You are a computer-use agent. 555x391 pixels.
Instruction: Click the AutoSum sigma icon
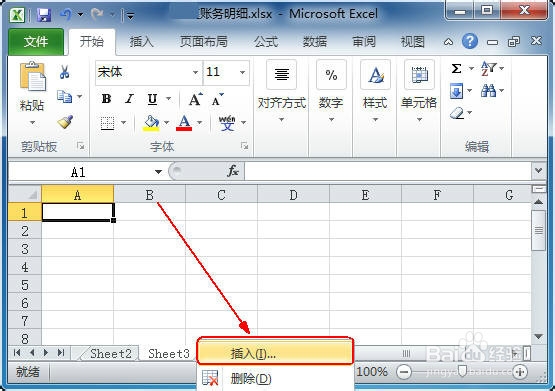tap(457, 68)
